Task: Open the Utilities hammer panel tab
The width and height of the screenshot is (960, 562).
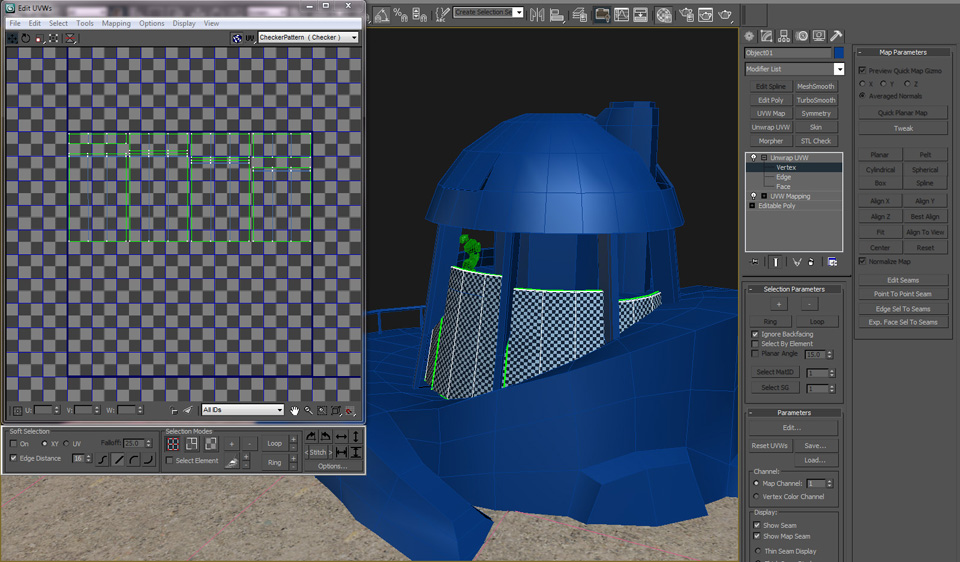Action: pos(836,36)
